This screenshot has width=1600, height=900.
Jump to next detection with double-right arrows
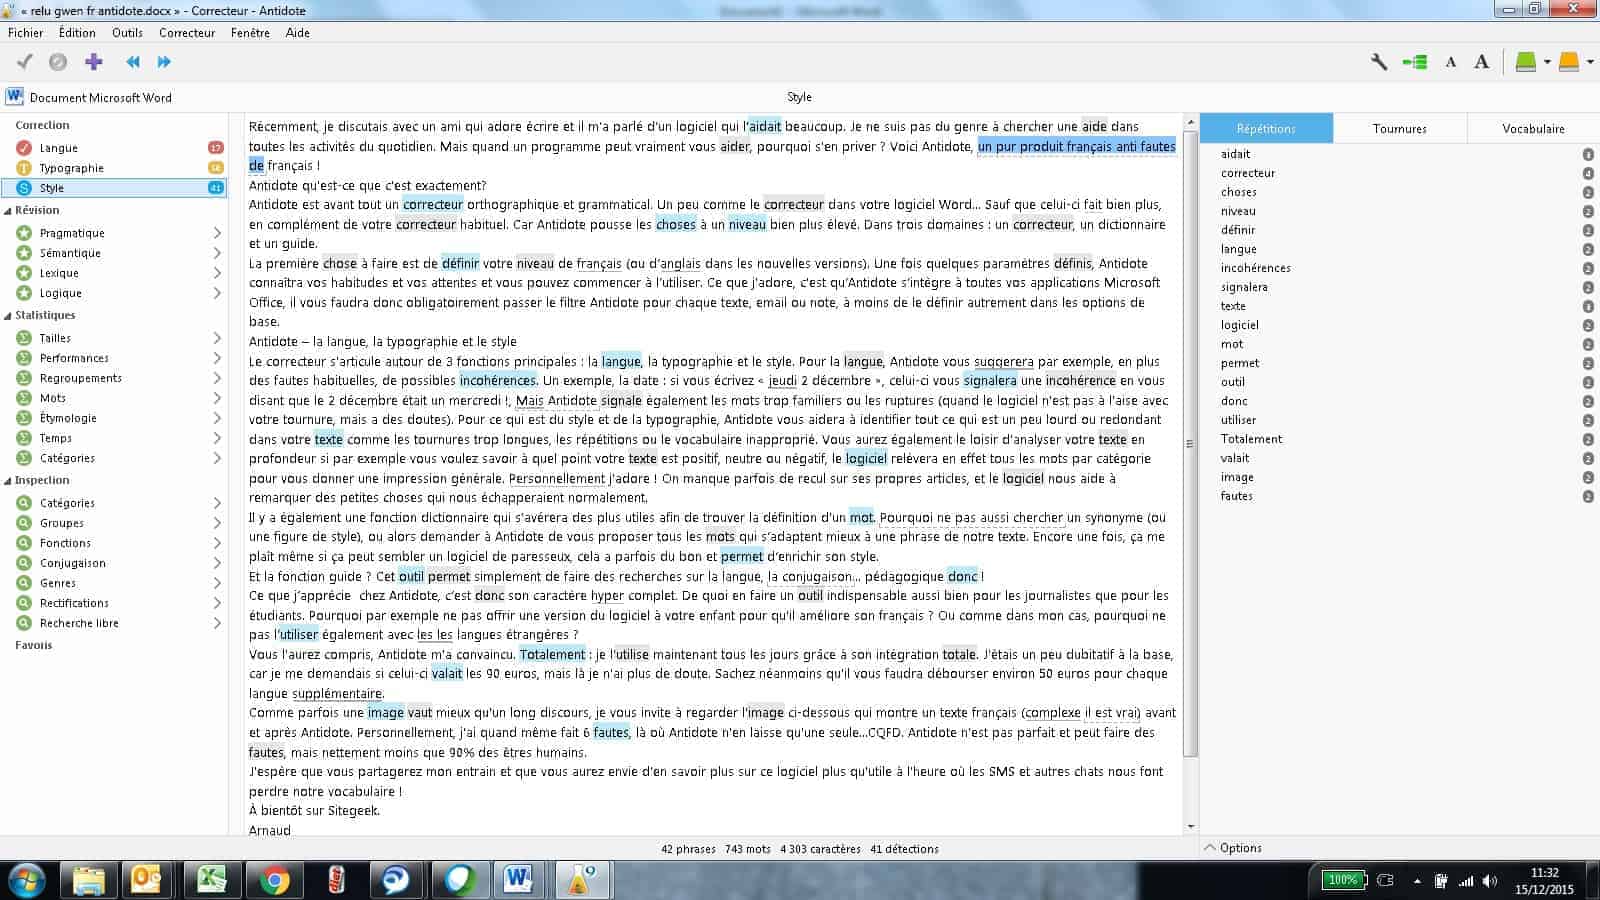(x=164, y=62)
